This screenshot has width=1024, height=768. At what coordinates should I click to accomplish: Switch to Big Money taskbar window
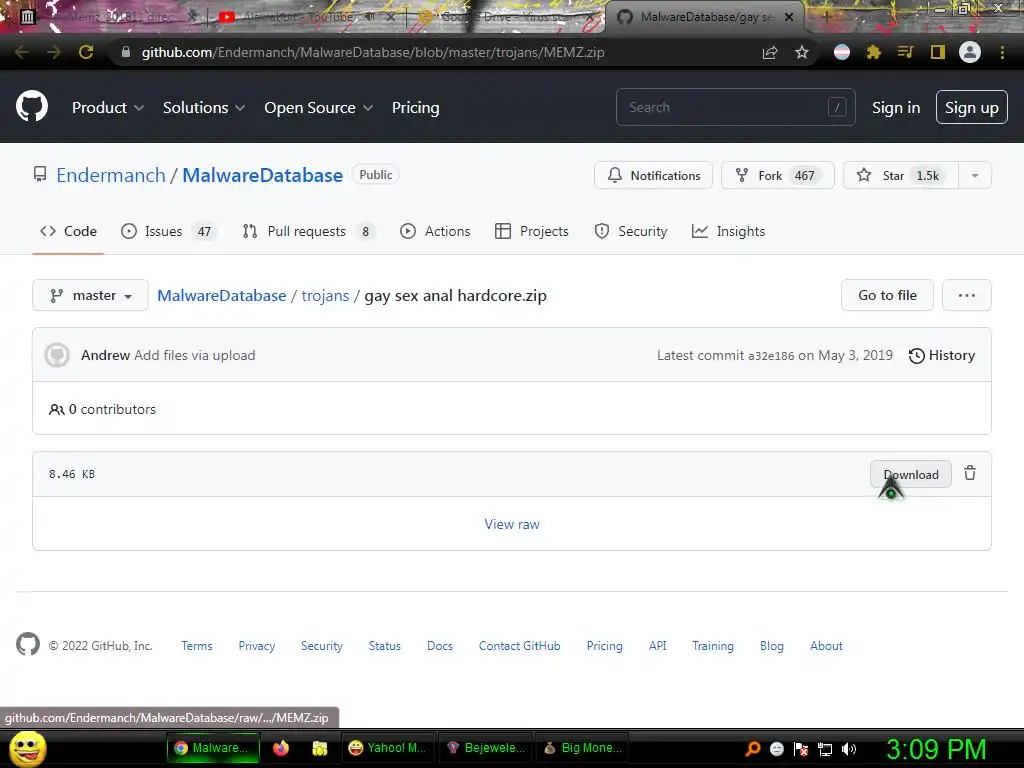pyautogui.click(x=581, y=748)
